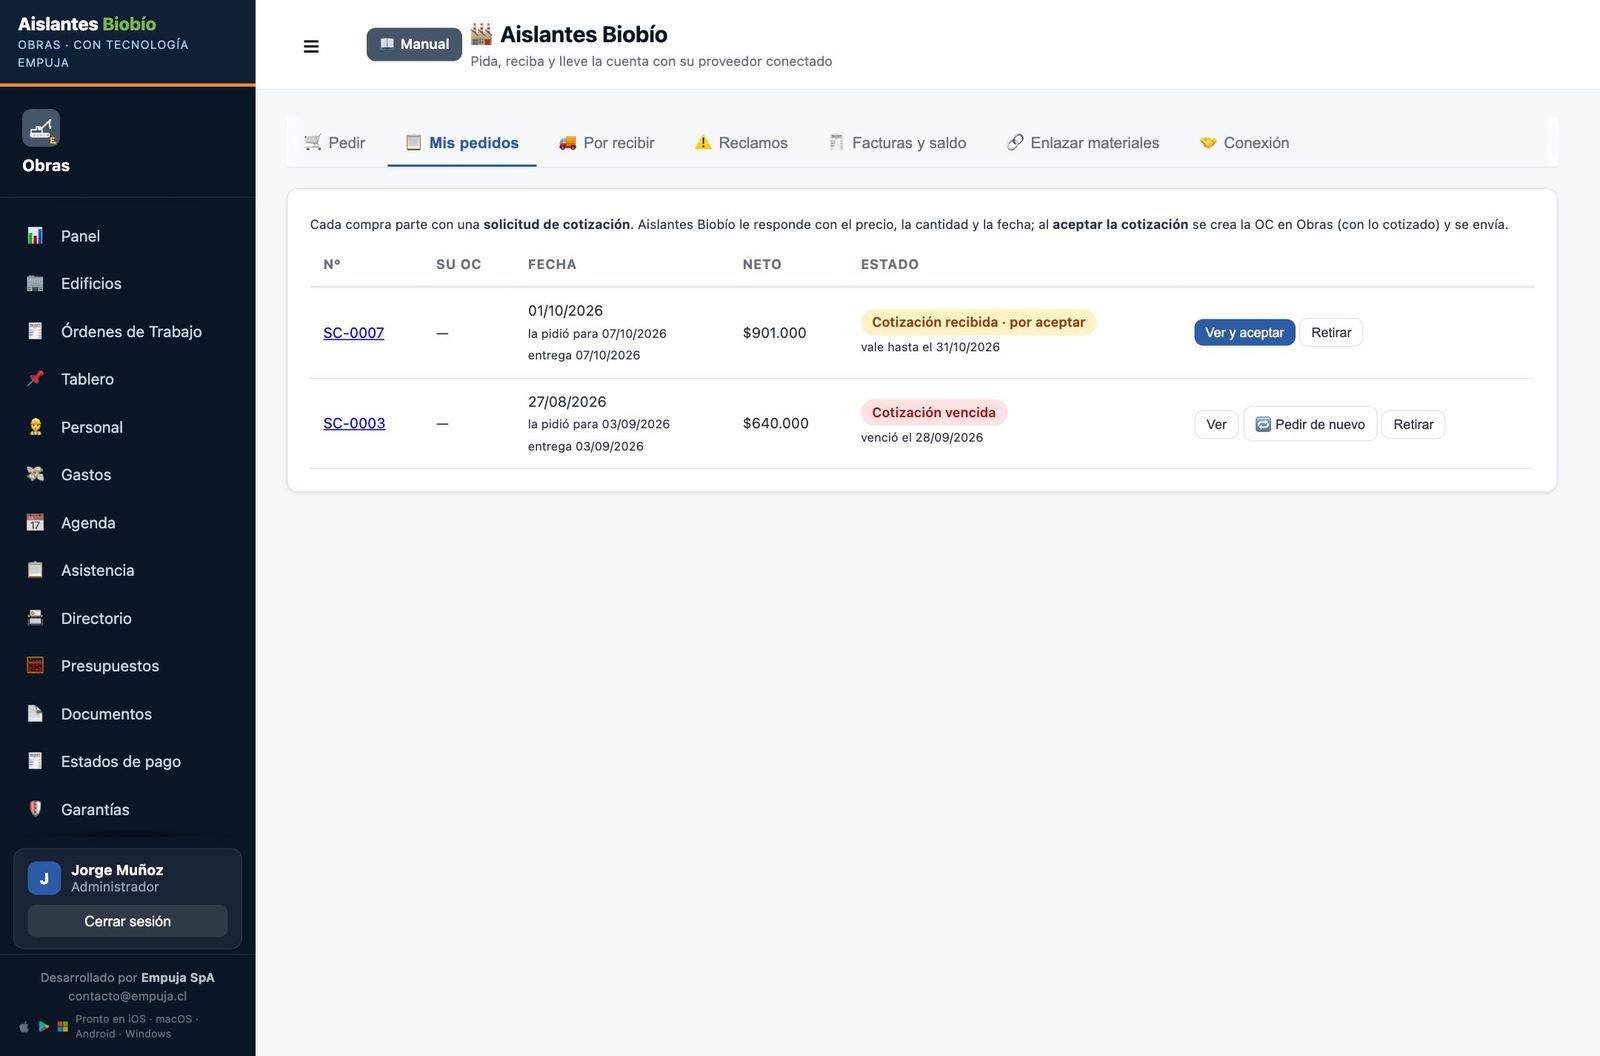
Task: Go to Asistencia section
Action: point(128,570)
